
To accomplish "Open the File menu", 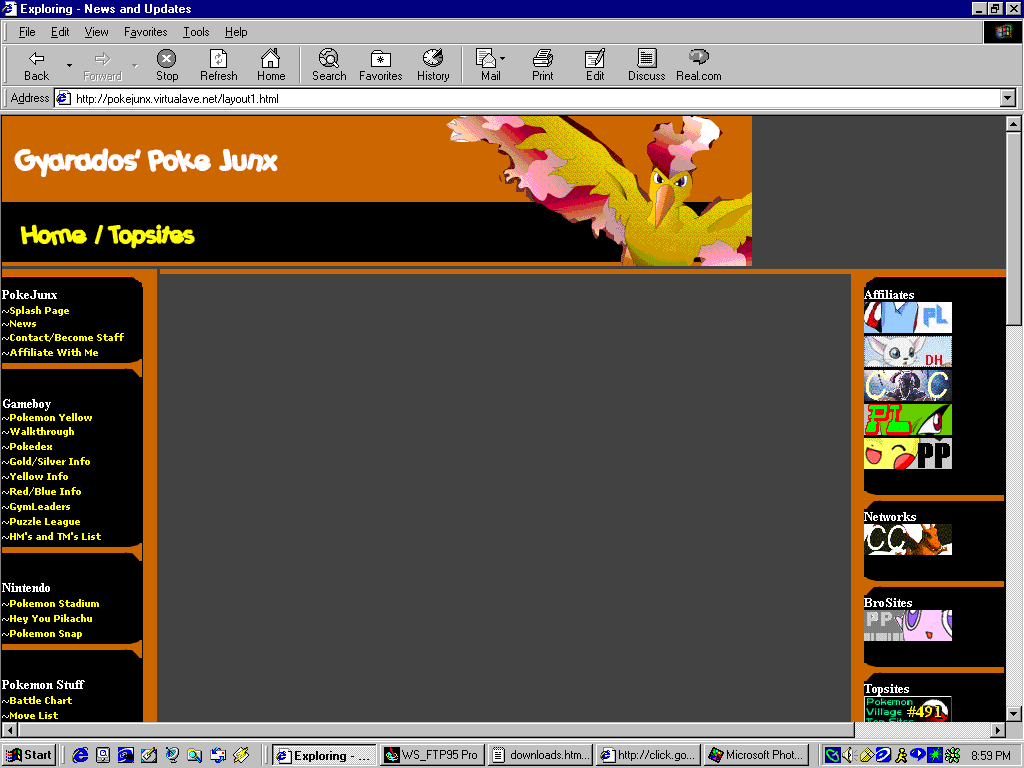I will pos(27,32).
